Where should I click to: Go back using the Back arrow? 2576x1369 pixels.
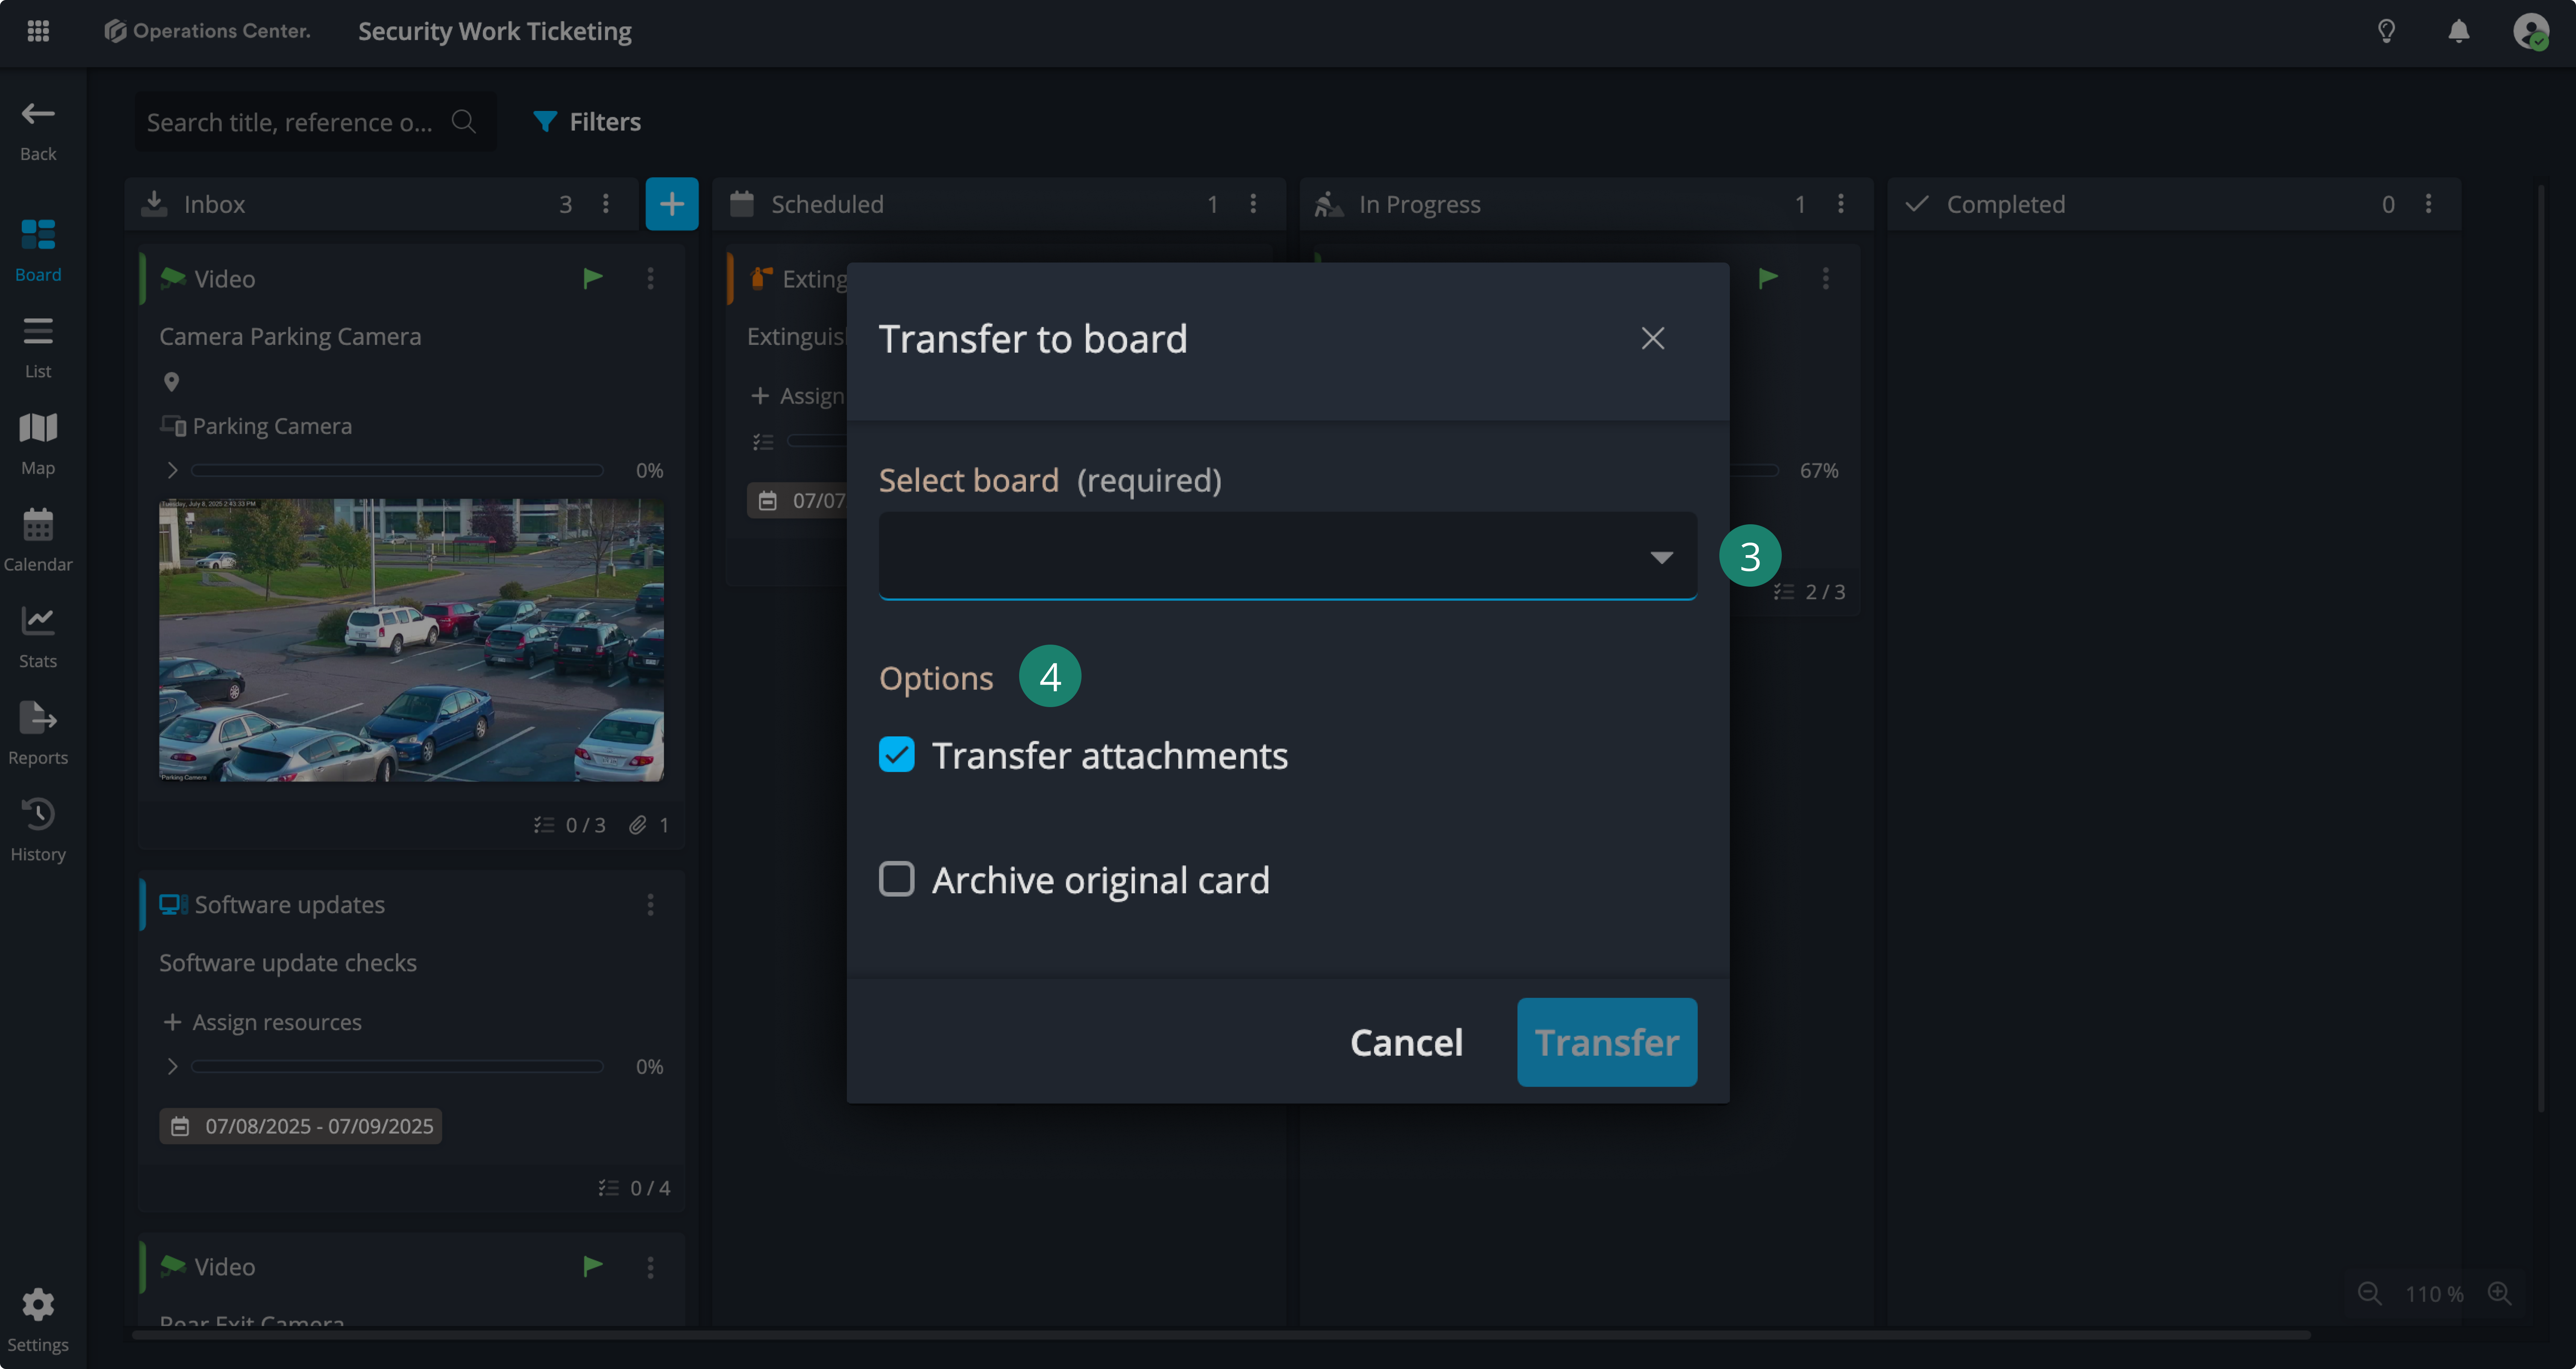coord(38,131)
